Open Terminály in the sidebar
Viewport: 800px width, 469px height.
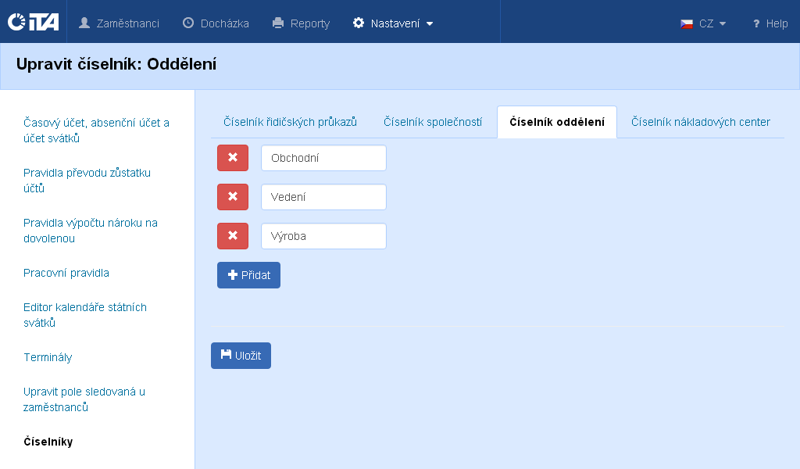(47, 357)
